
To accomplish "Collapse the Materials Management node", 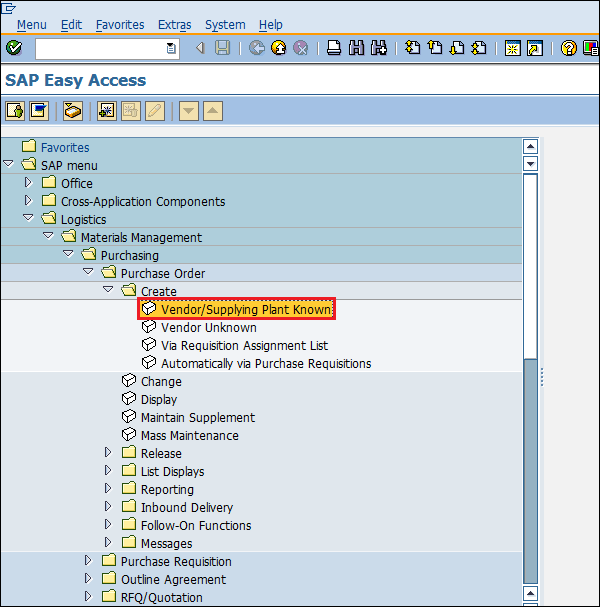I will tap(48, 236).
